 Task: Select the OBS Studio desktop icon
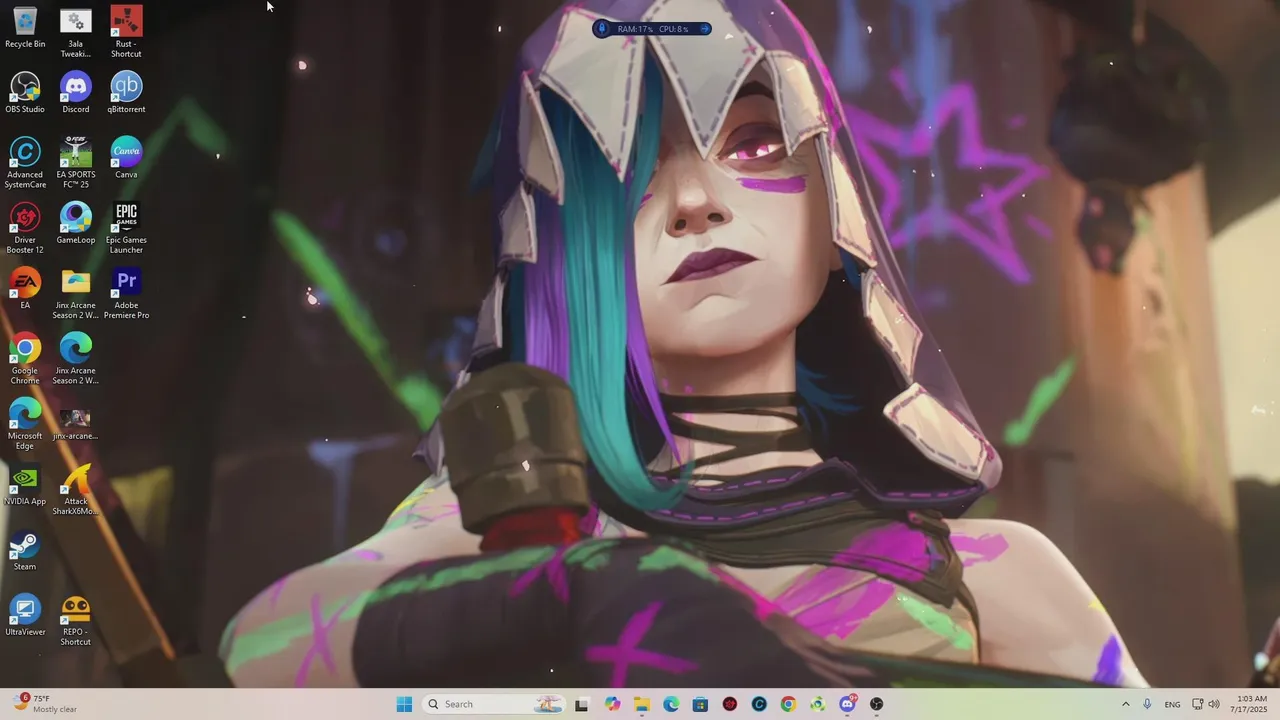[25, 93]
